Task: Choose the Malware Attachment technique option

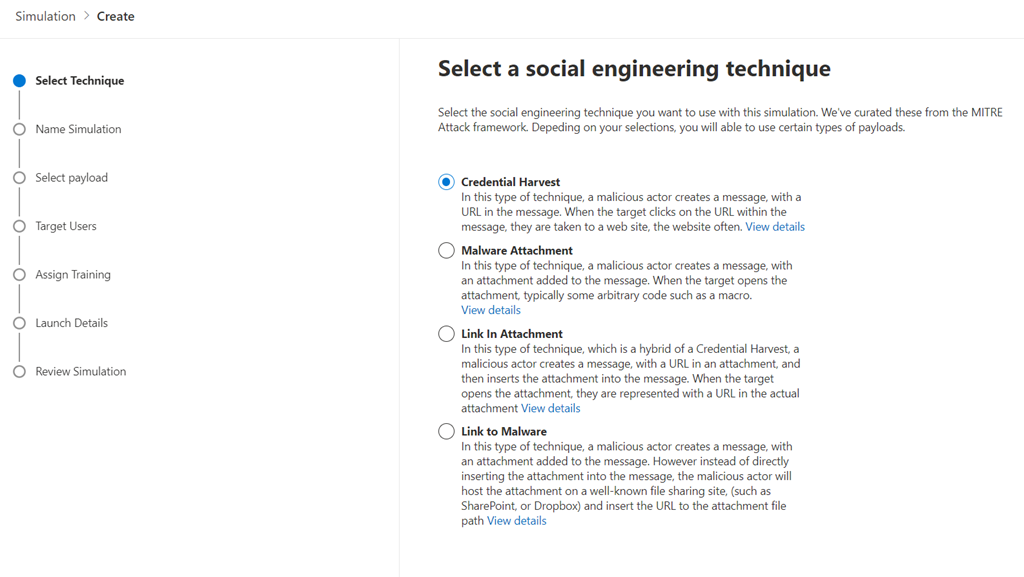Action: (x=446, y=251)
